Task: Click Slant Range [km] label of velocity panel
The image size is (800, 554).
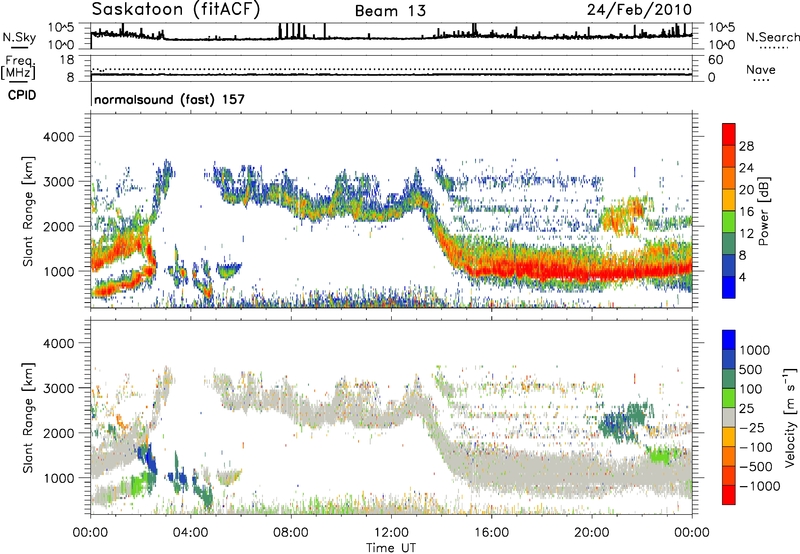Action: (x=28, y=417)
